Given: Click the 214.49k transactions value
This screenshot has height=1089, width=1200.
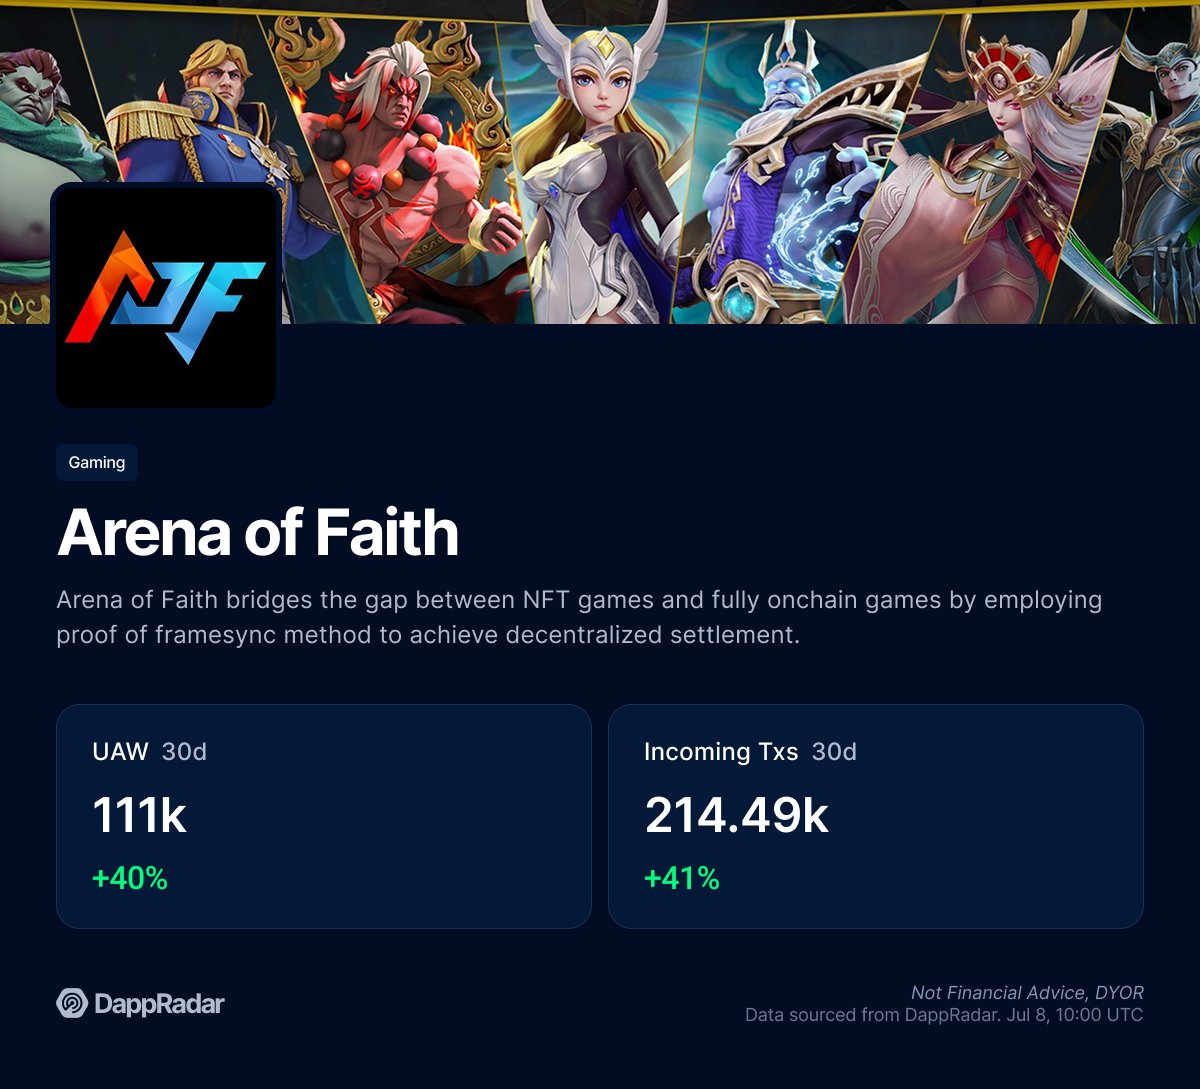Looking at the screenshot, I should coord(737,815).
